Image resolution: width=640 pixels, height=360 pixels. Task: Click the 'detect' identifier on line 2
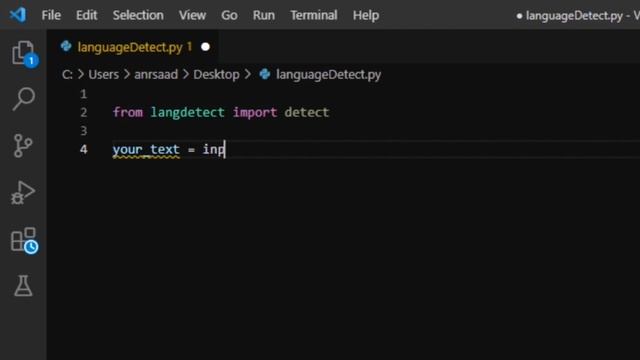click(307, 112)
